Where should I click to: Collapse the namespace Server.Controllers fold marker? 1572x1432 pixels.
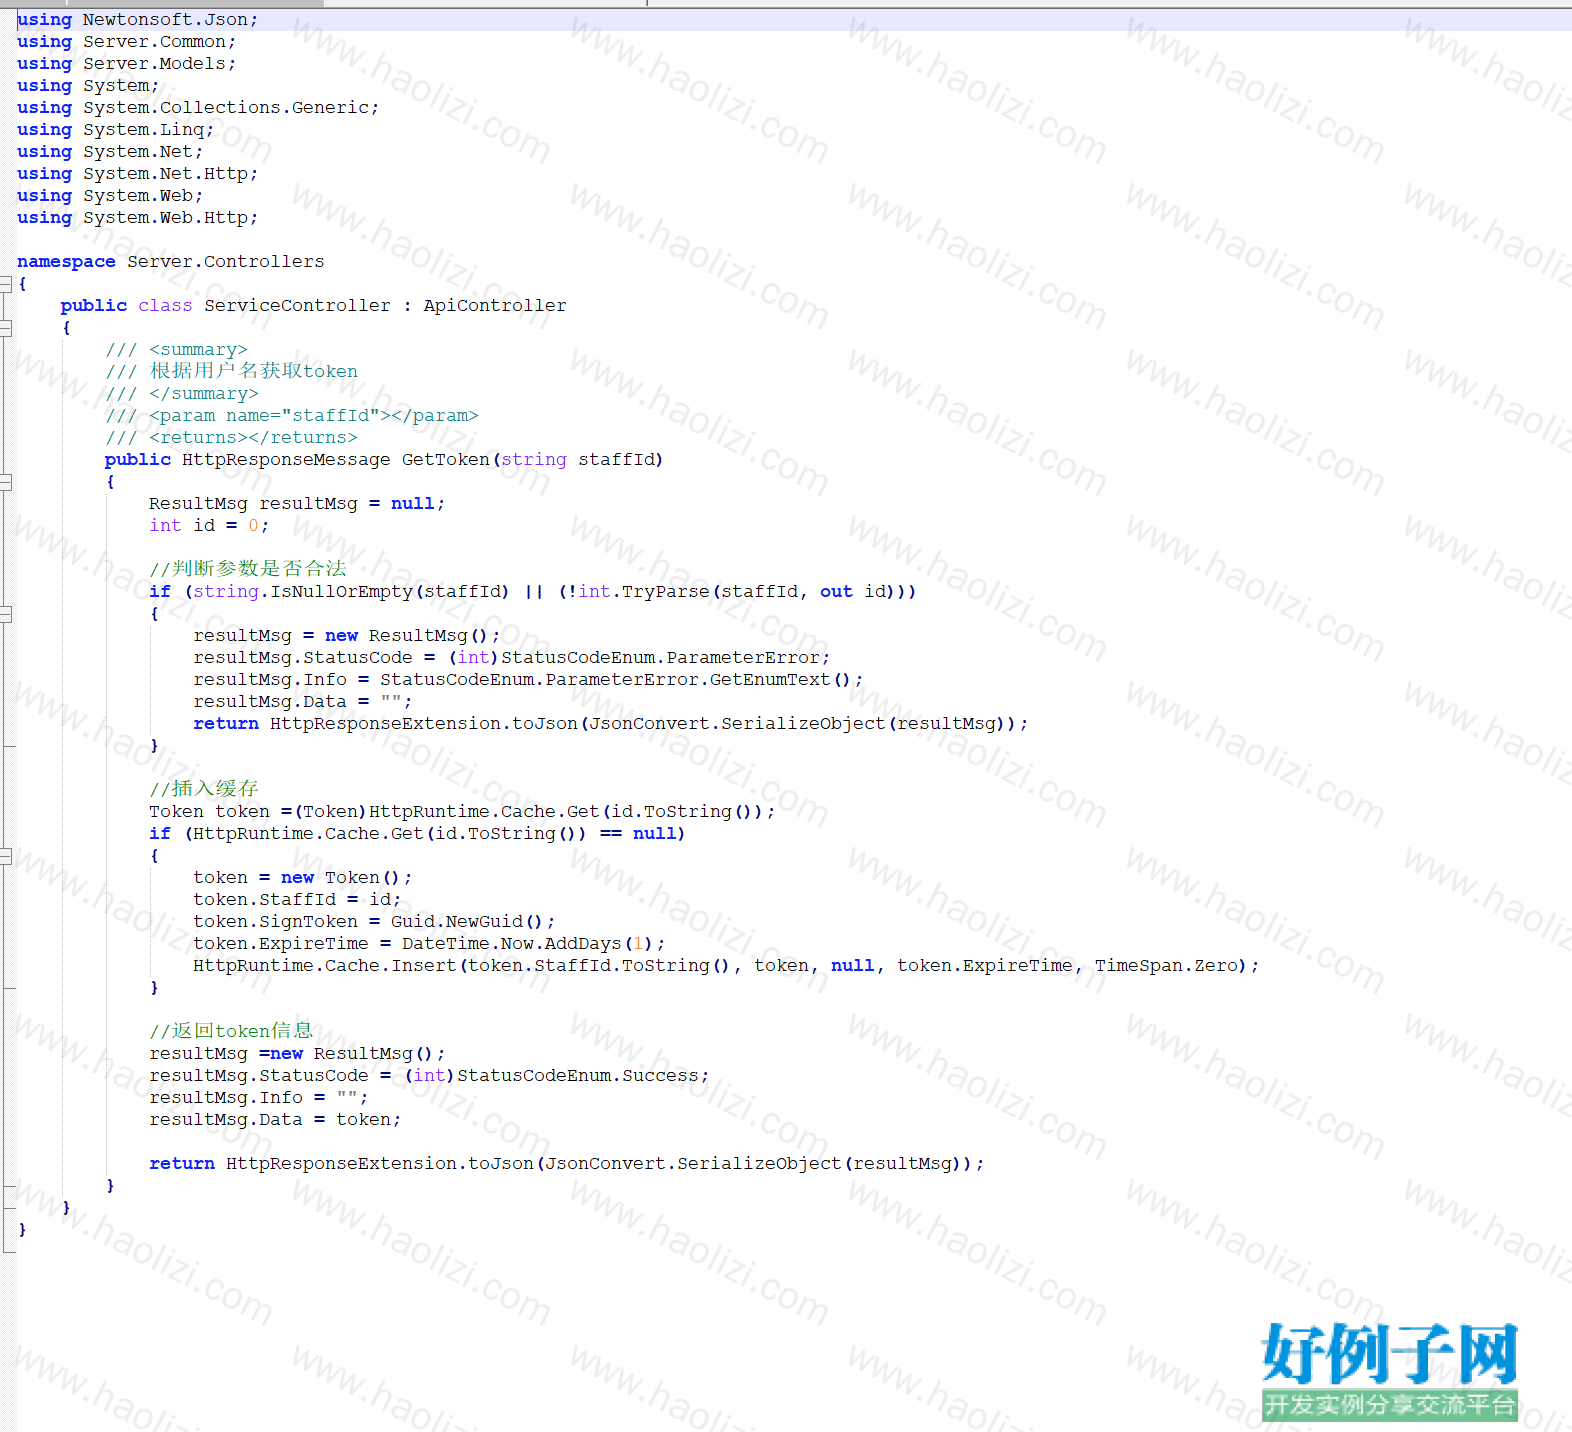pyautogui.click(x=5, y=284)
